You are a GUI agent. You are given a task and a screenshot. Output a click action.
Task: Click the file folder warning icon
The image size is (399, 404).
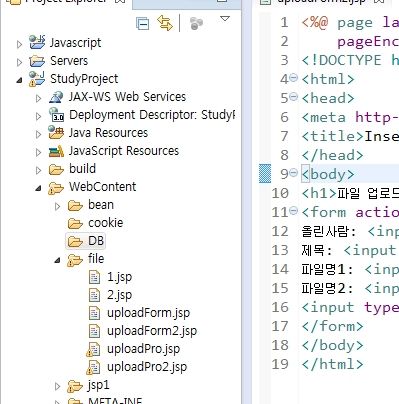[x=75, y=260]
